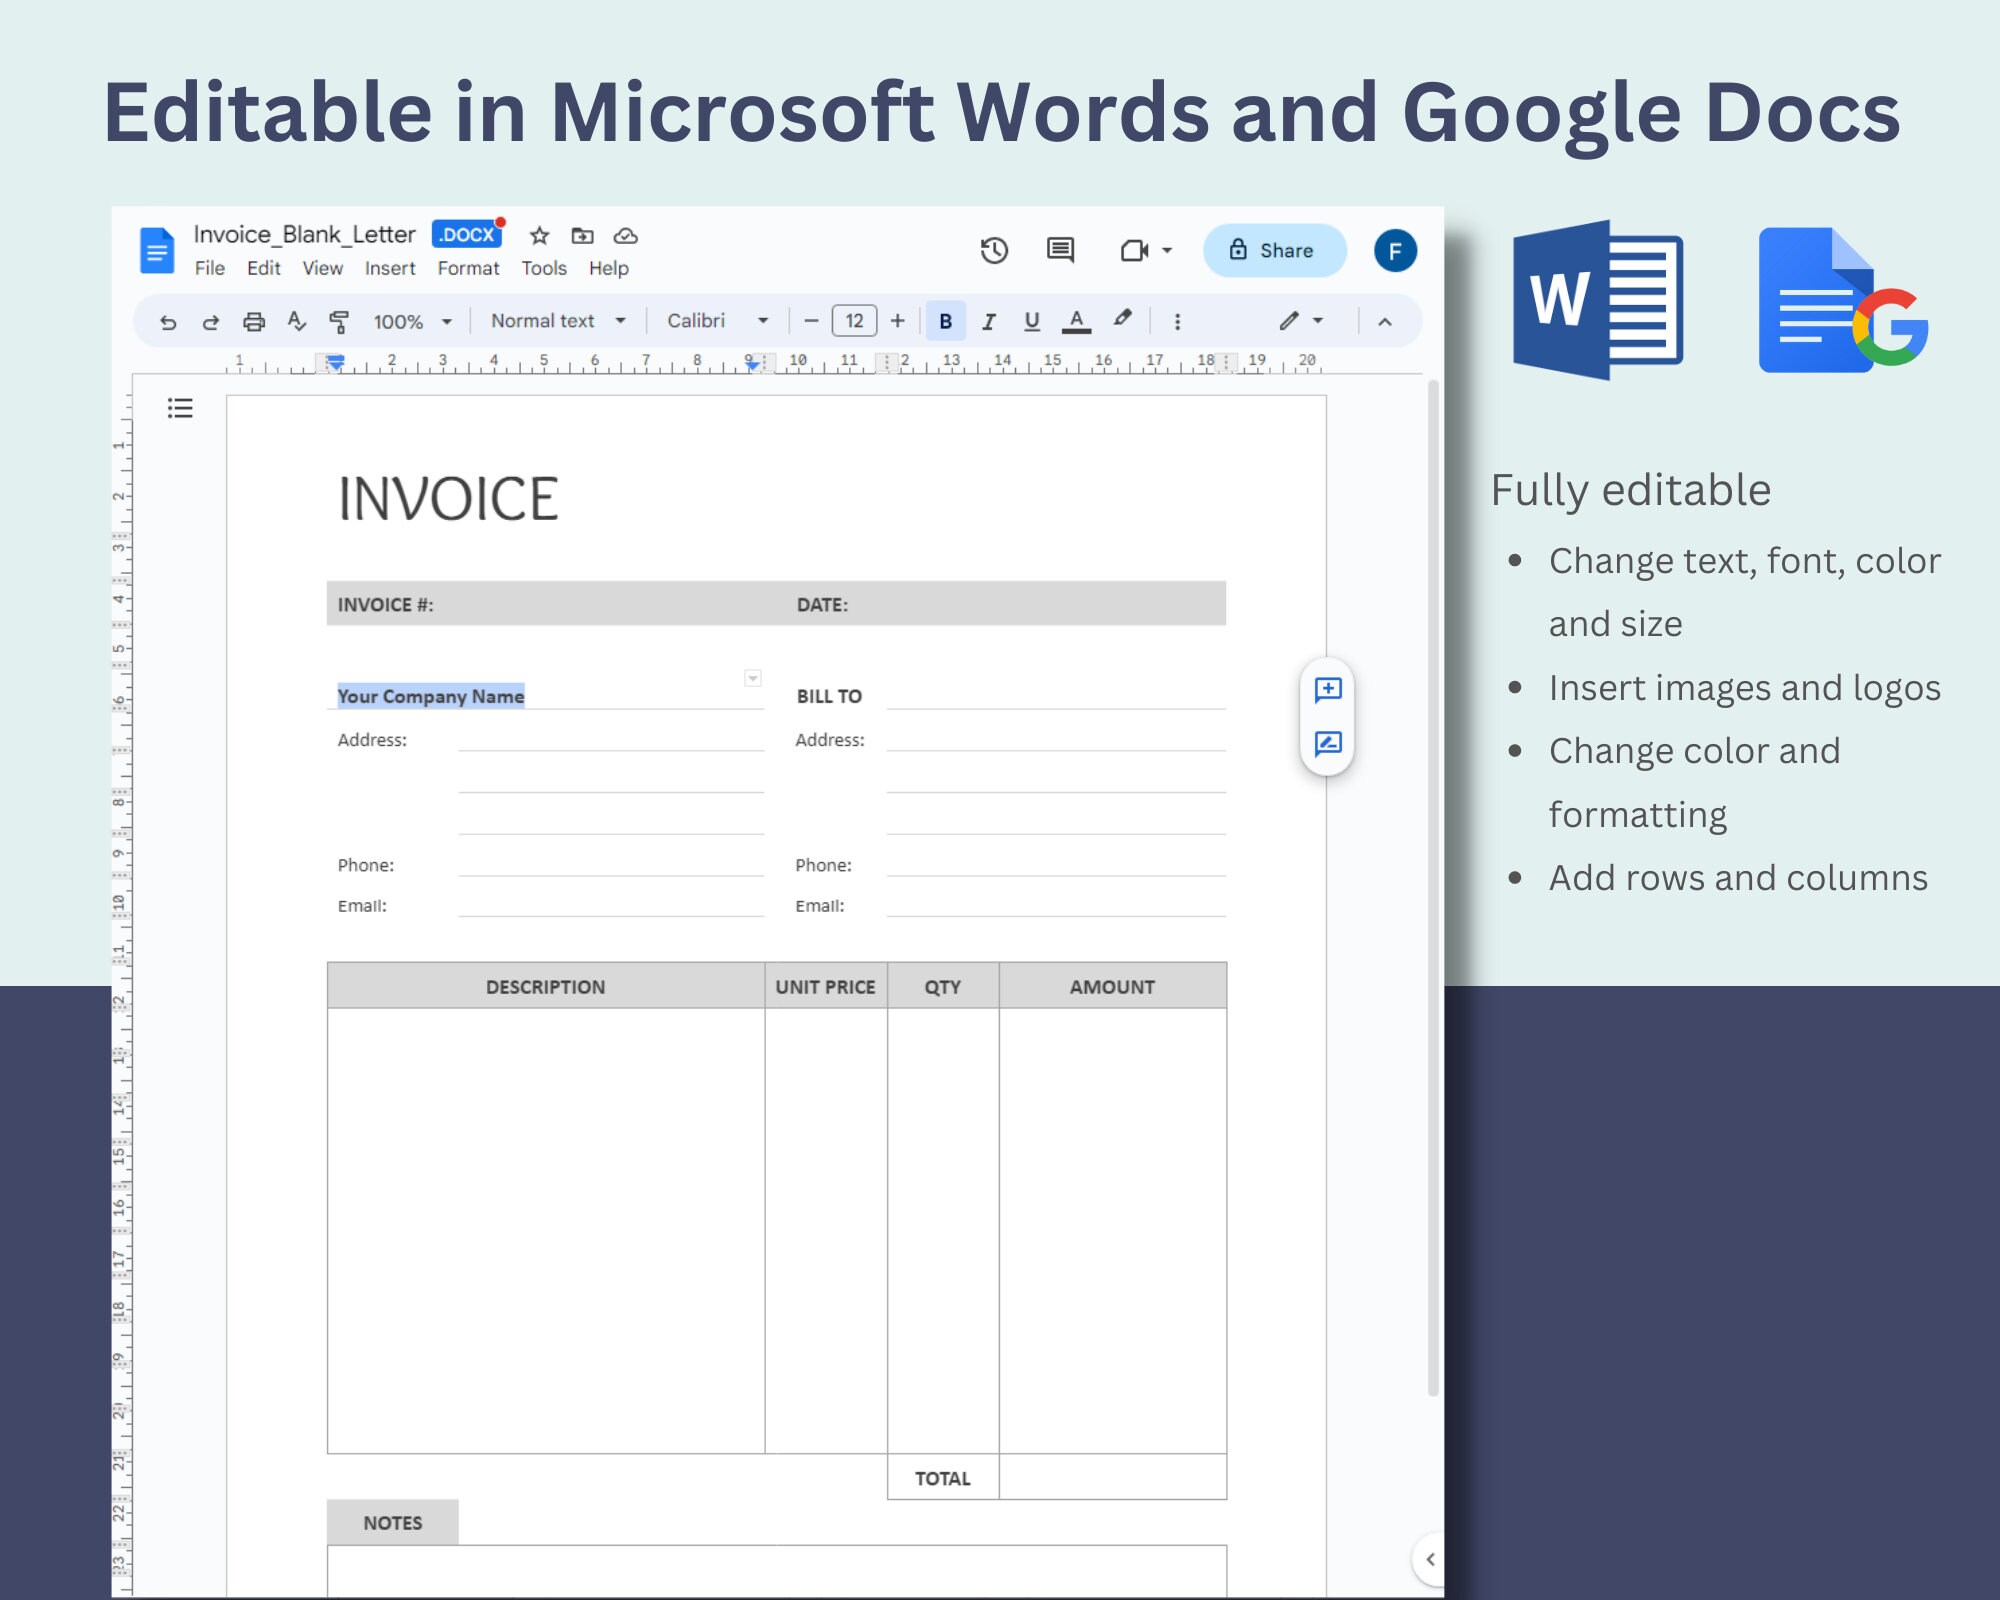This screenshot has height=1600, width=2000.
Task: Increase font size with plus button
Action: click(x=897, y=321)
